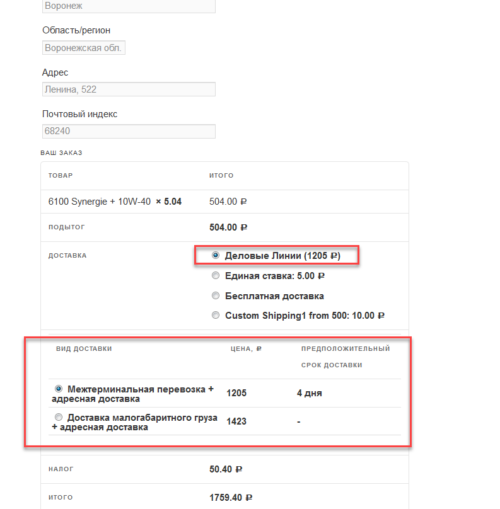This screenshot has width=500, height=509.
Task: Click the Область/регион field Воронежская обл.
Action: [x=84, y=48]
